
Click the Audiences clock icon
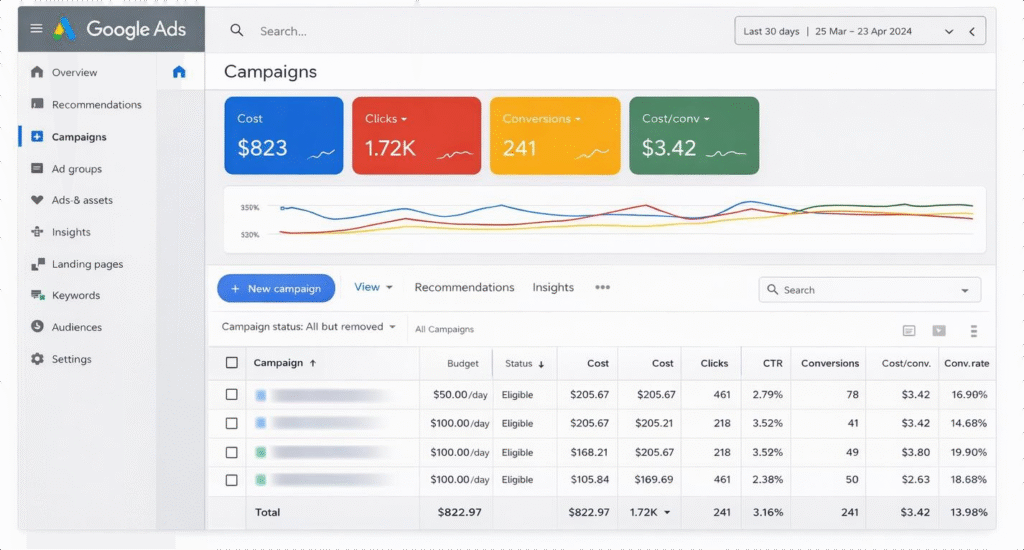pyautogui.click(x=37, y=327)
